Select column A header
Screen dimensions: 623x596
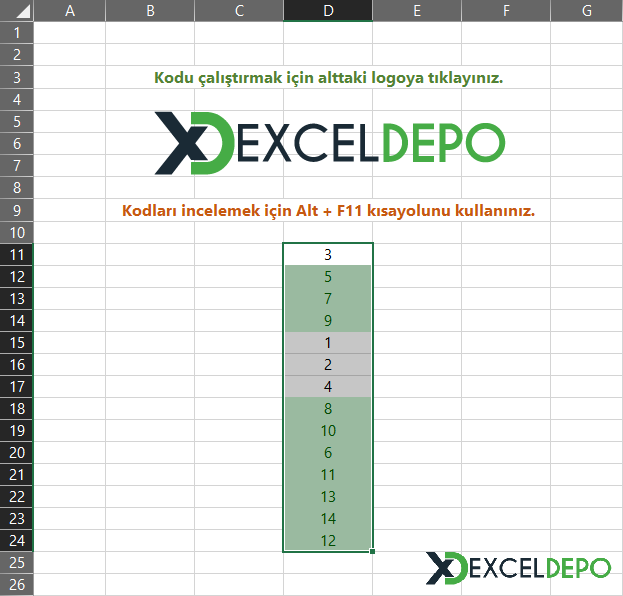[x=70, y=10]
